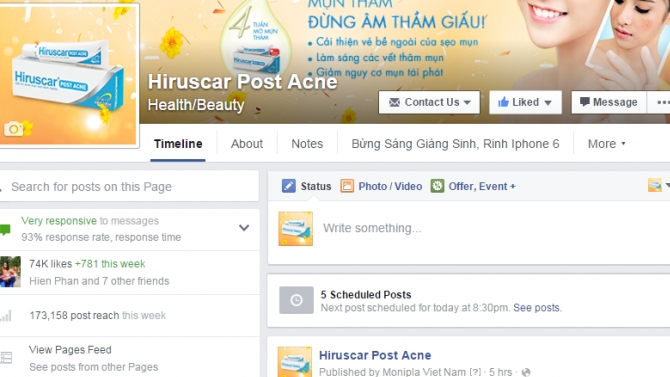Click the scheduled posts clock icon
This screenshot has width=670, height=377.
click(296, 300)
